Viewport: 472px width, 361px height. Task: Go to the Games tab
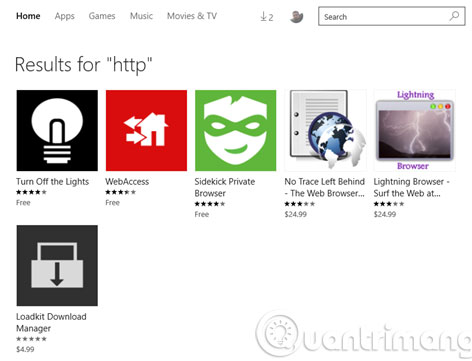pos(102,16)
